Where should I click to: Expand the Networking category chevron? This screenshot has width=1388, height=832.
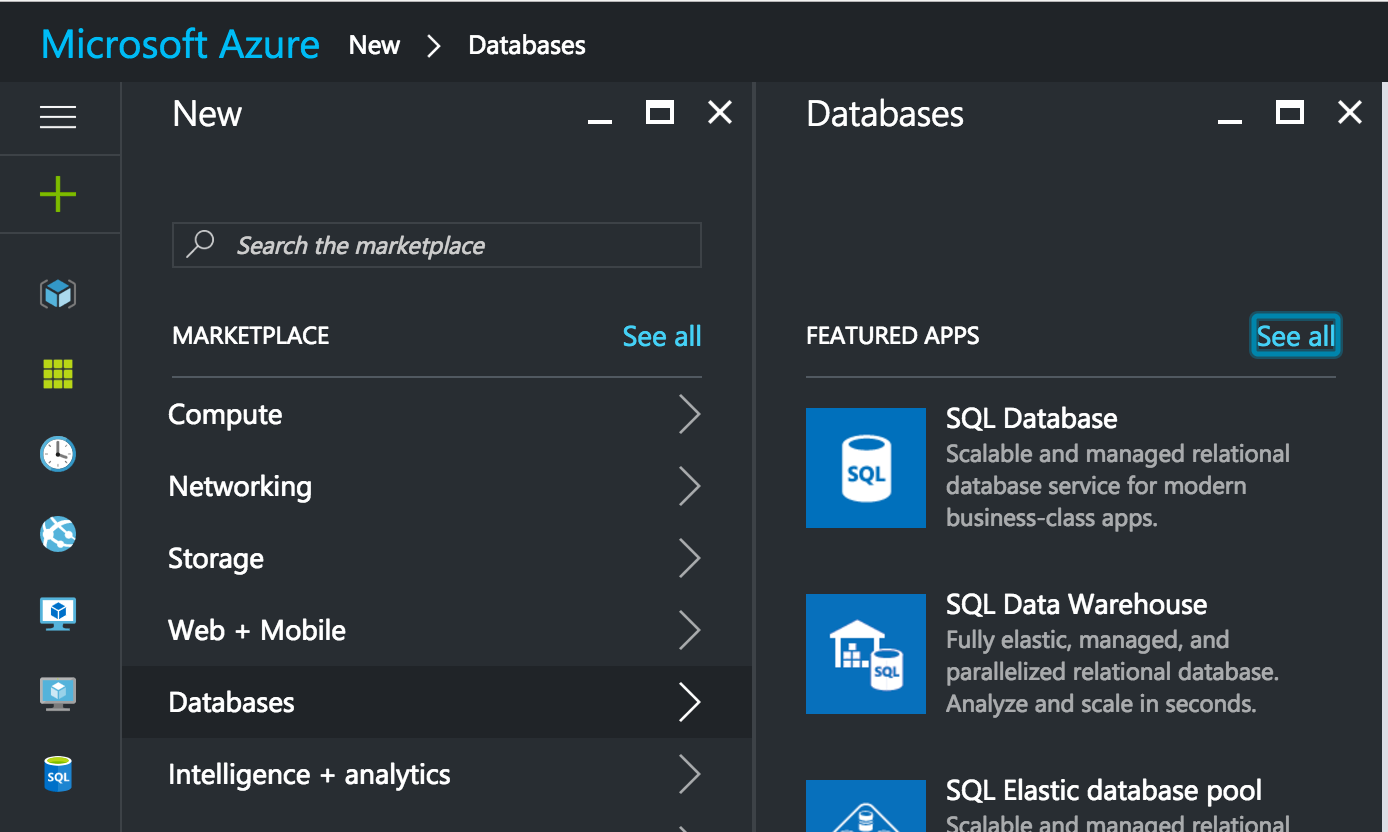point(689,486)
